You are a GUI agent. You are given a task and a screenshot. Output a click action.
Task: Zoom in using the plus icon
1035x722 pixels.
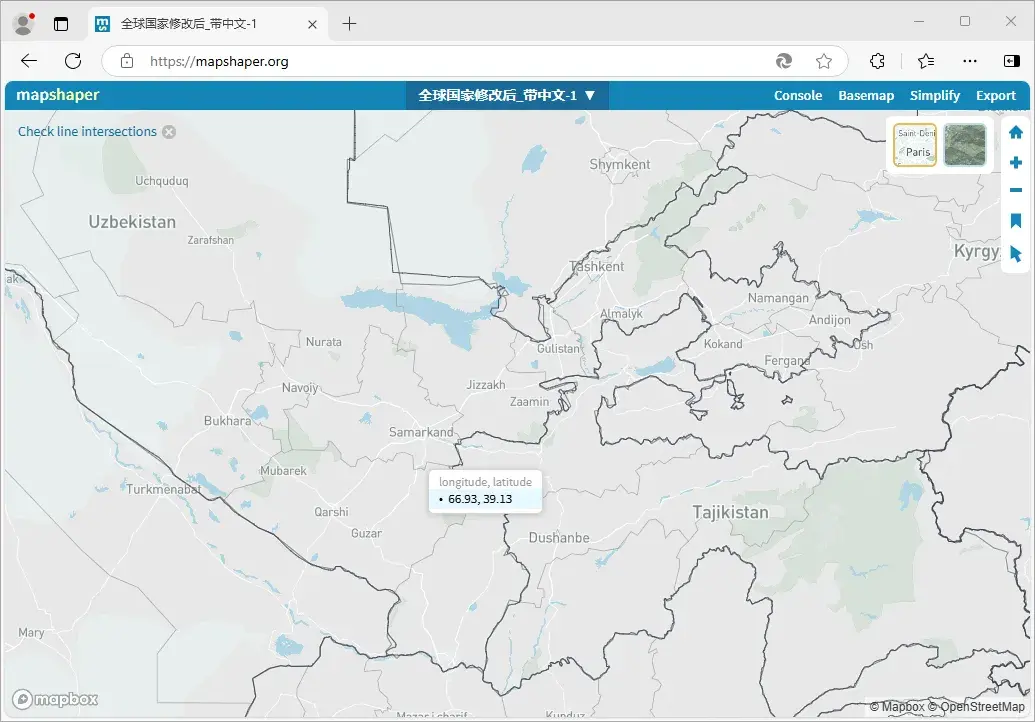pyautogui.click(x=1015, y=161)
